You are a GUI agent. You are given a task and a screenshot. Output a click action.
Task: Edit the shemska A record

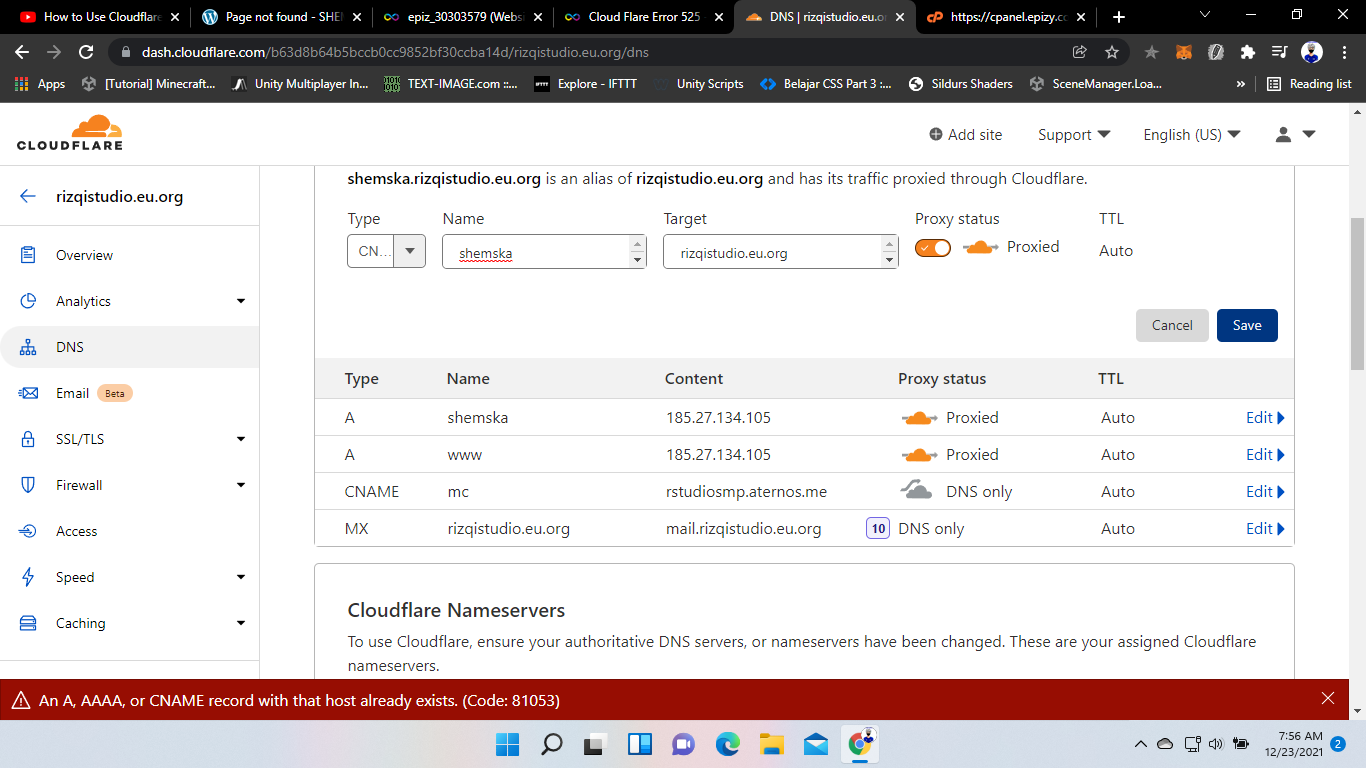(x=1265, y=417)
